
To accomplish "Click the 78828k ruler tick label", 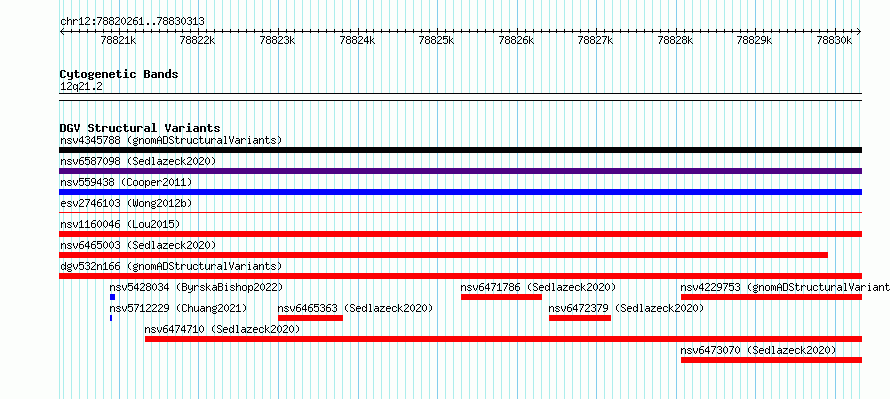I will tap(675, 40).
